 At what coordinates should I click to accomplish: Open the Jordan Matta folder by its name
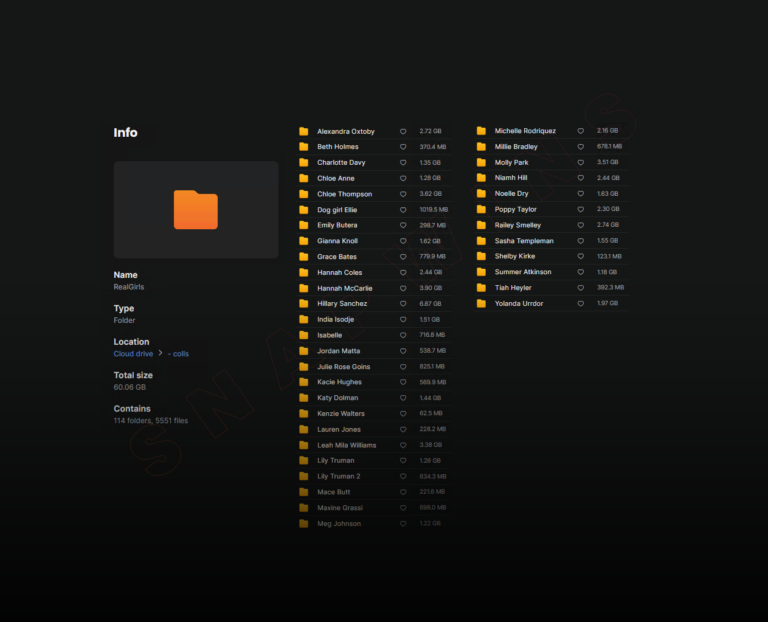(x=338, y=350)
